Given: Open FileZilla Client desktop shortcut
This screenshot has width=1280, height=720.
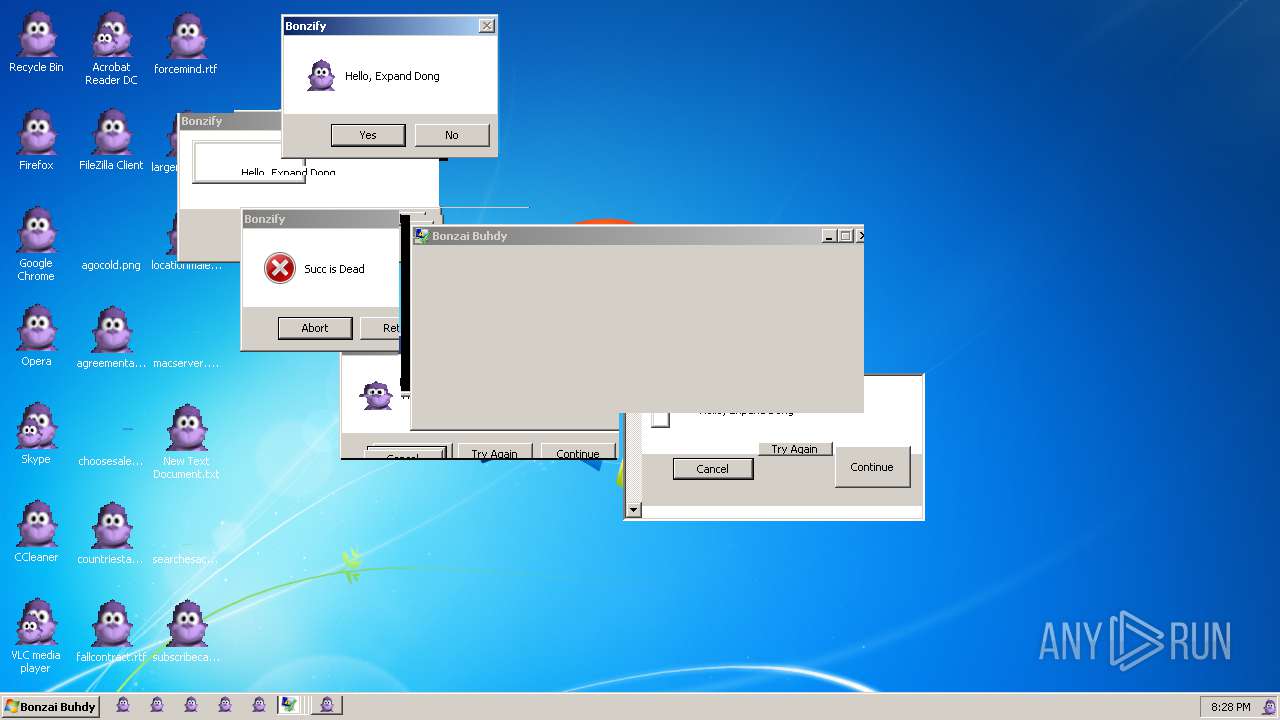Looking at the screenshot, I should (x=111, y=141).
